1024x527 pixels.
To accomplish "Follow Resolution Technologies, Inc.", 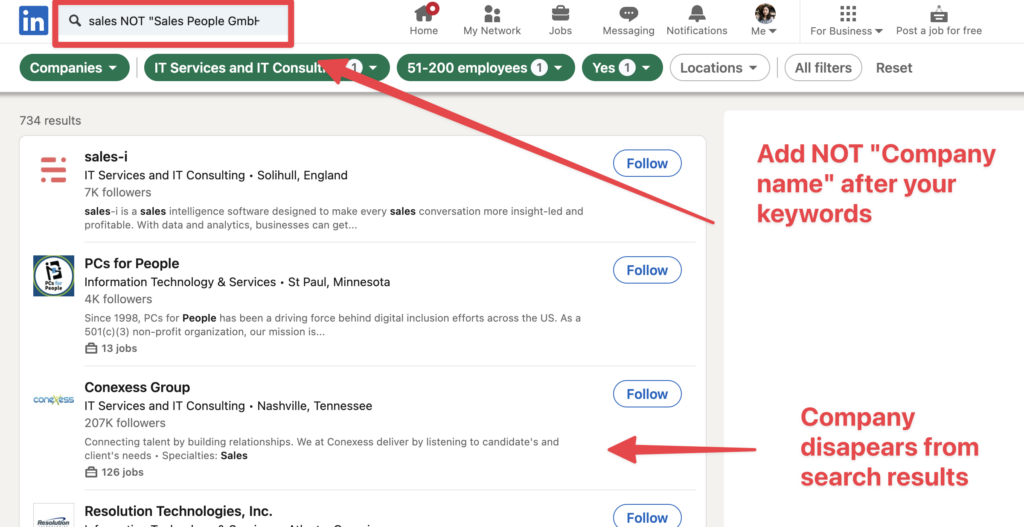I will click(x=647, y=517).
